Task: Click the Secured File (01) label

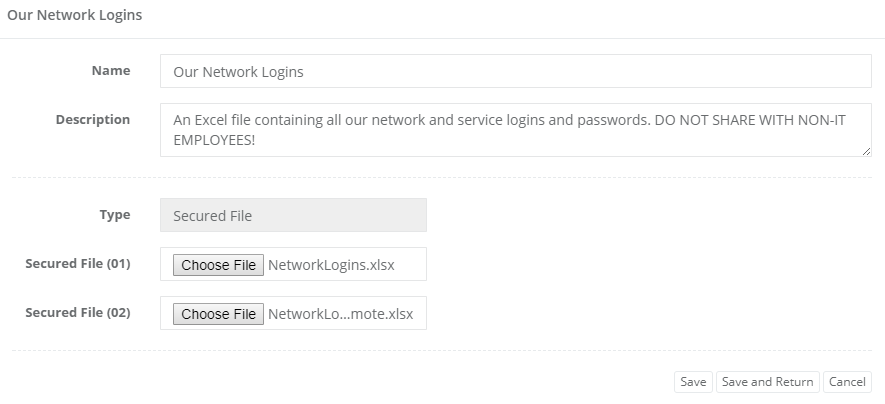Action: coord(78,264)
